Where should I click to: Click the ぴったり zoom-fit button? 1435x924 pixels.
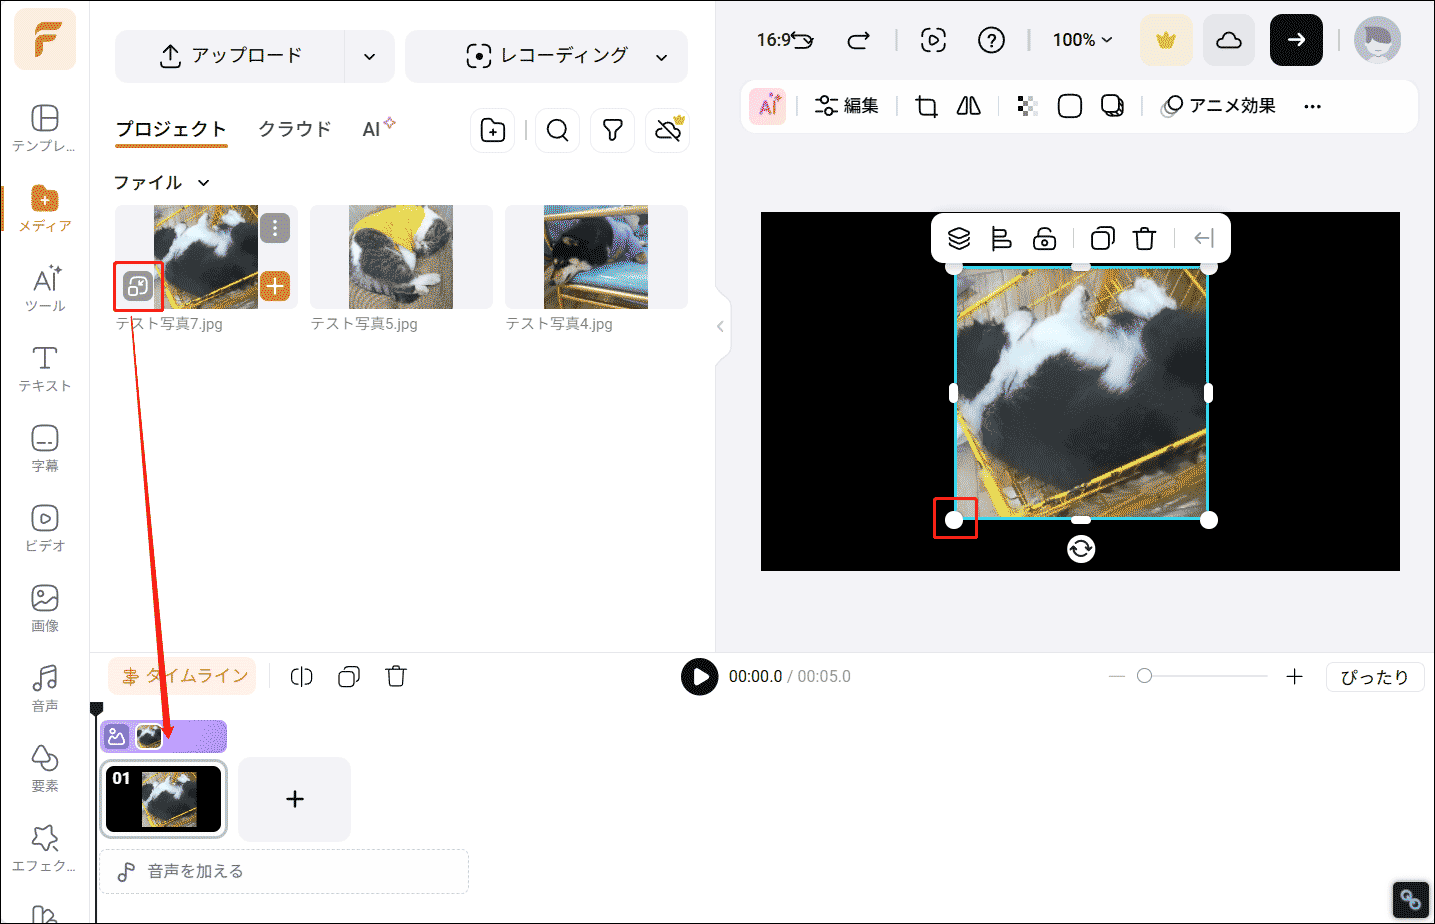pyautogui.click(x=1374, y=676)
